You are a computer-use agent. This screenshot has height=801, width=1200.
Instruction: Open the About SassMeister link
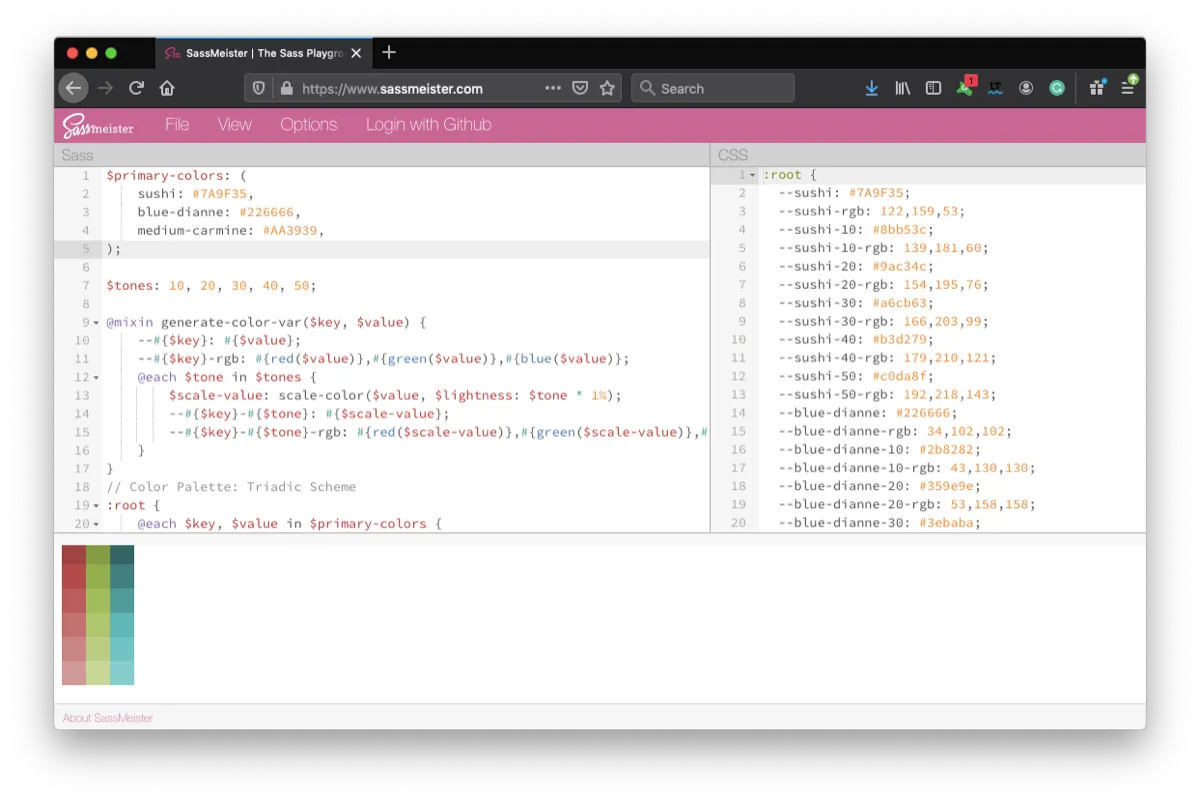coord(108,718)
